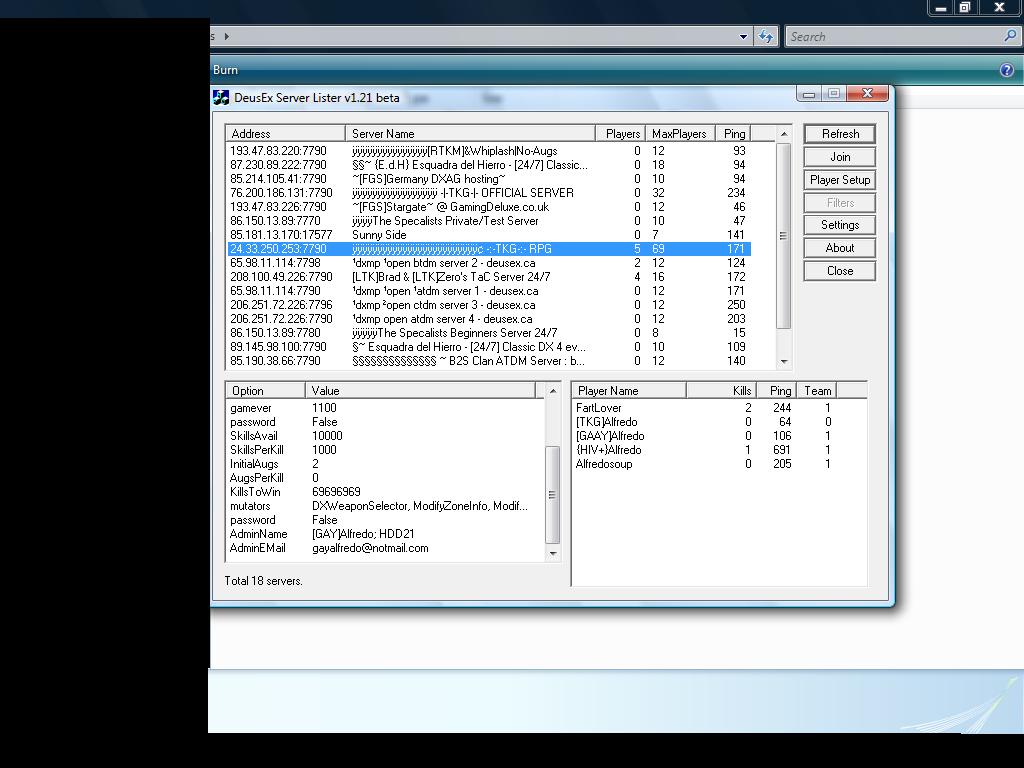Select the 86.150.13.89:7780 Beginners Server row
The image size is (1024, 768).
(489, 332)
